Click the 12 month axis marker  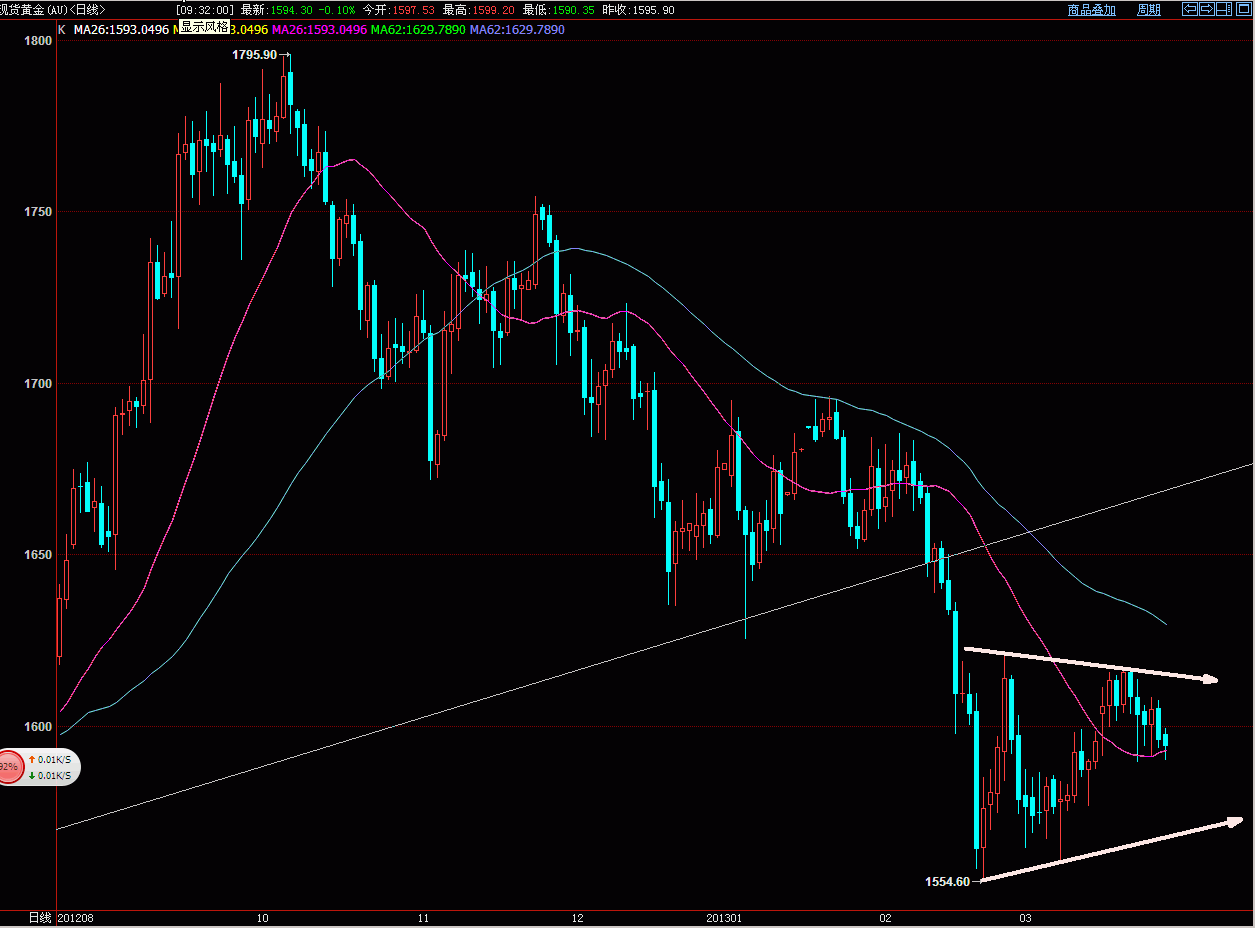[577, 917]
